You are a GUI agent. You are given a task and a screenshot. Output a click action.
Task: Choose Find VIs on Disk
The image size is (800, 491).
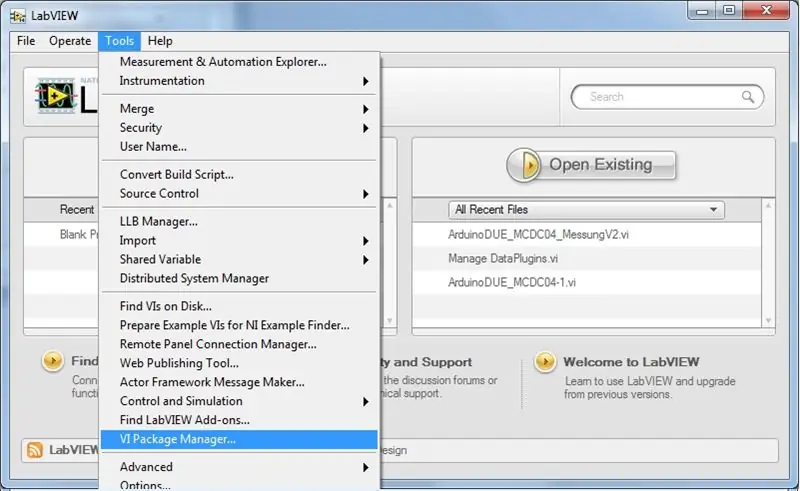[239, 306]
